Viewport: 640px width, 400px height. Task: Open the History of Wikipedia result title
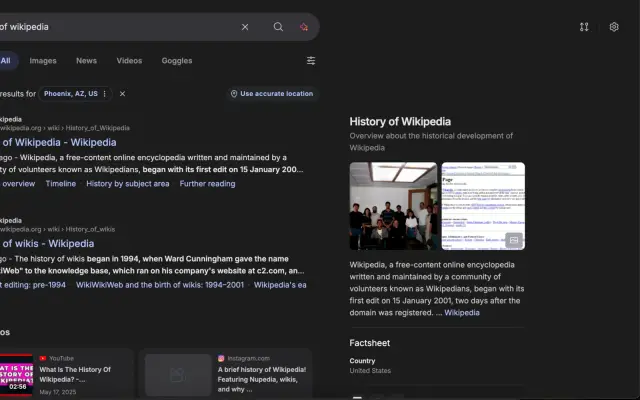(x=58, y=142)
